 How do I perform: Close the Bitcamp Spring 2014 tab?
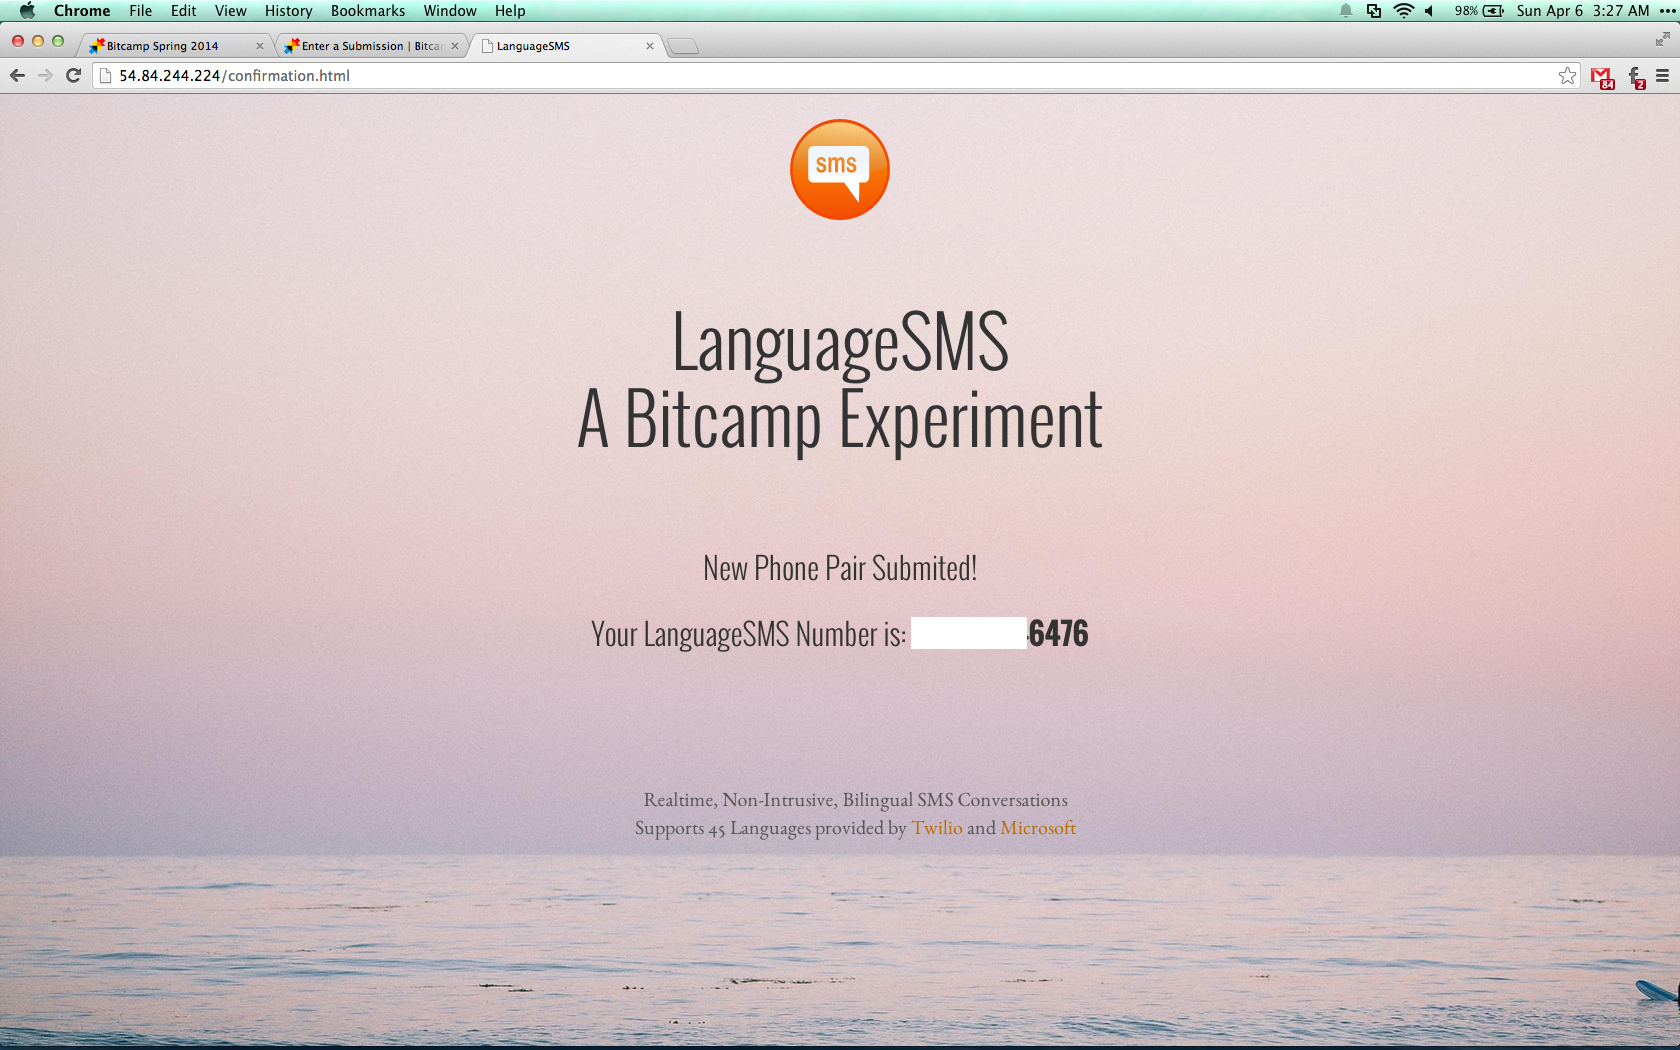coord(260,46)
